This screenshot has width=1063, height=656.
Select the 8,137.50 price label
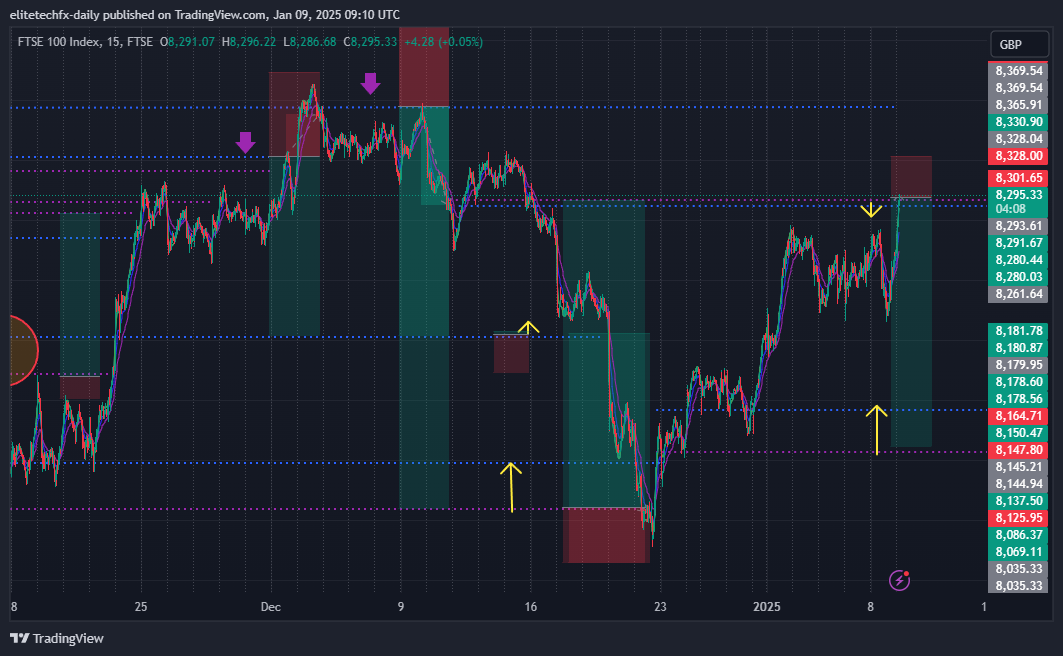(x=1018, y=500)
